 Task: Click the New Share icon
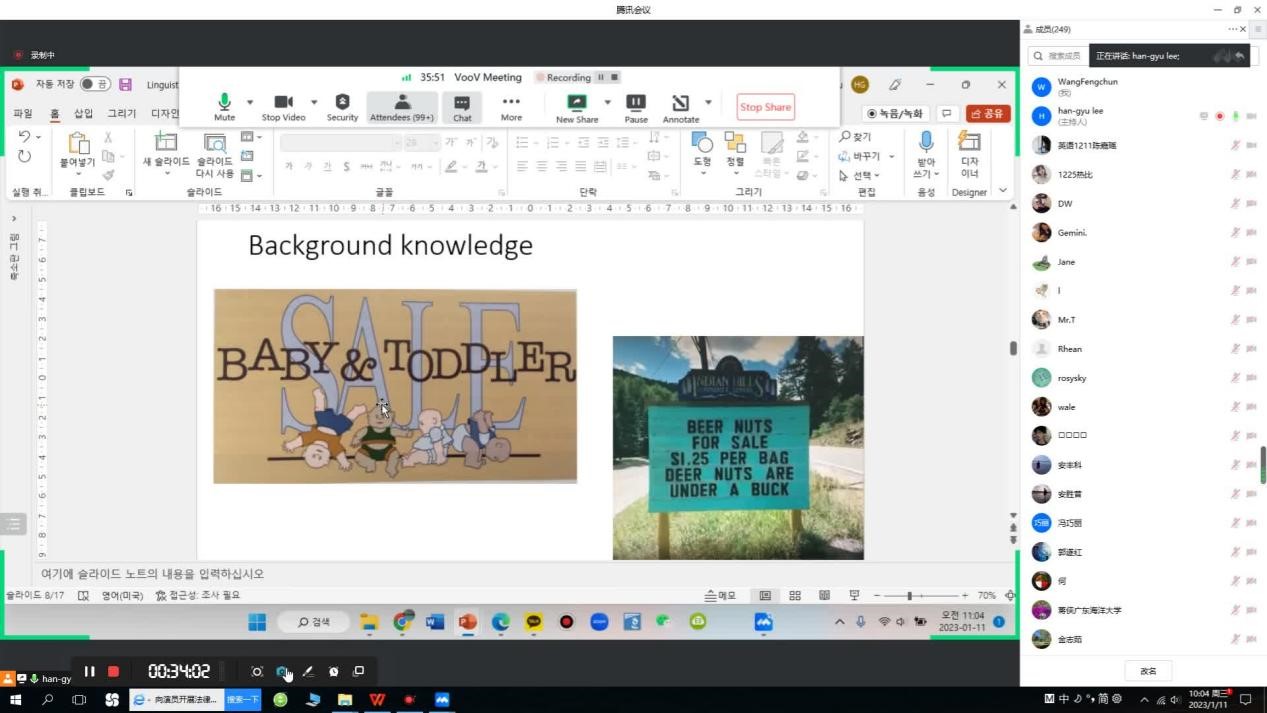(576, 102)
